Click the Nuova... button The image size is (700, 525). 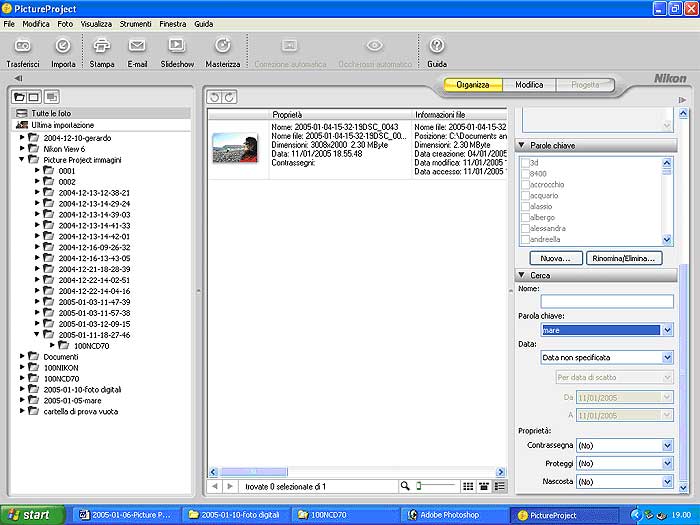coord(556,258)
